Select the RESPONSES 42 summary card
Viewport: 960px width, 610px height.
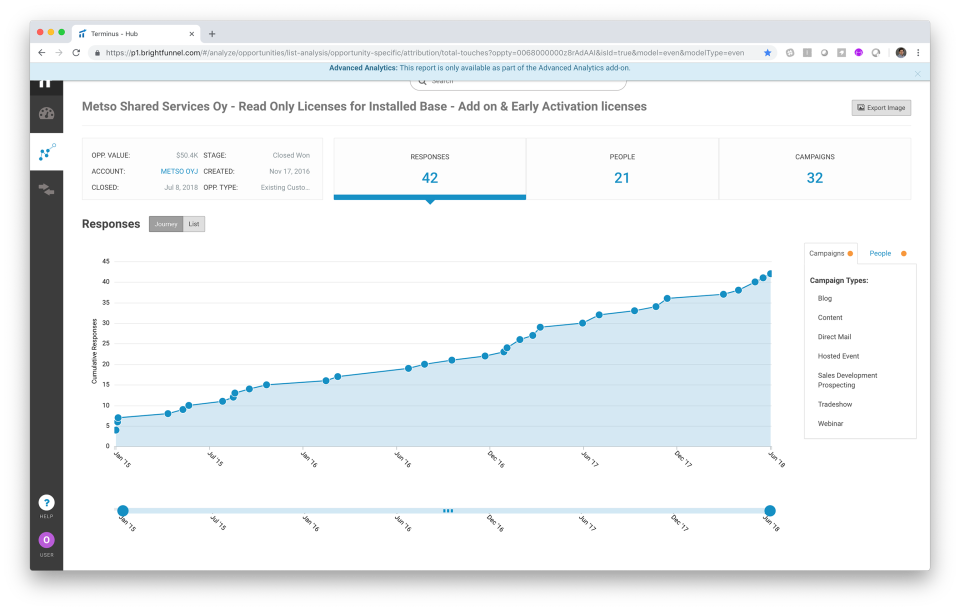[430, 168]
